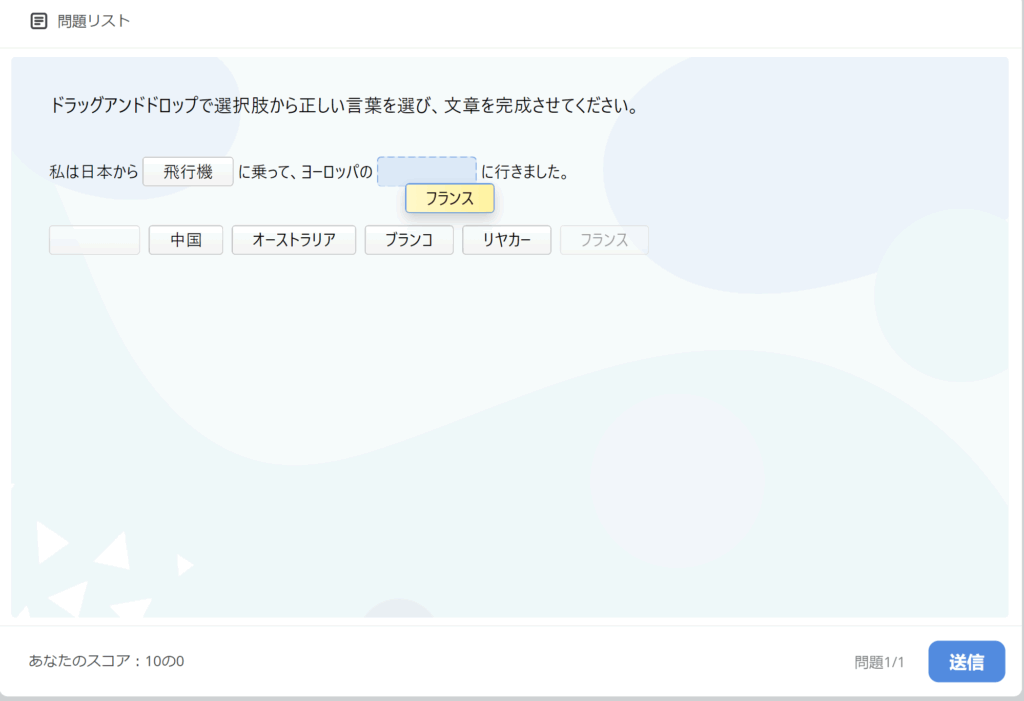The height and width of the screenshot is (701, 1024).
Task: Select the yellow highlighted フランス chip
Action: (x=449, y=199)
